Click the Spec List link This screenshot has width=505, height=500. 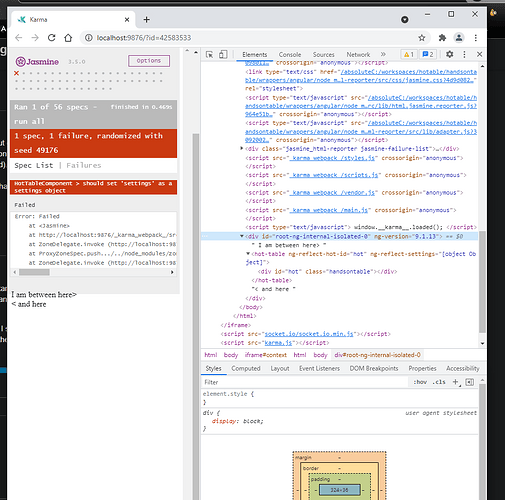(34, 165)
